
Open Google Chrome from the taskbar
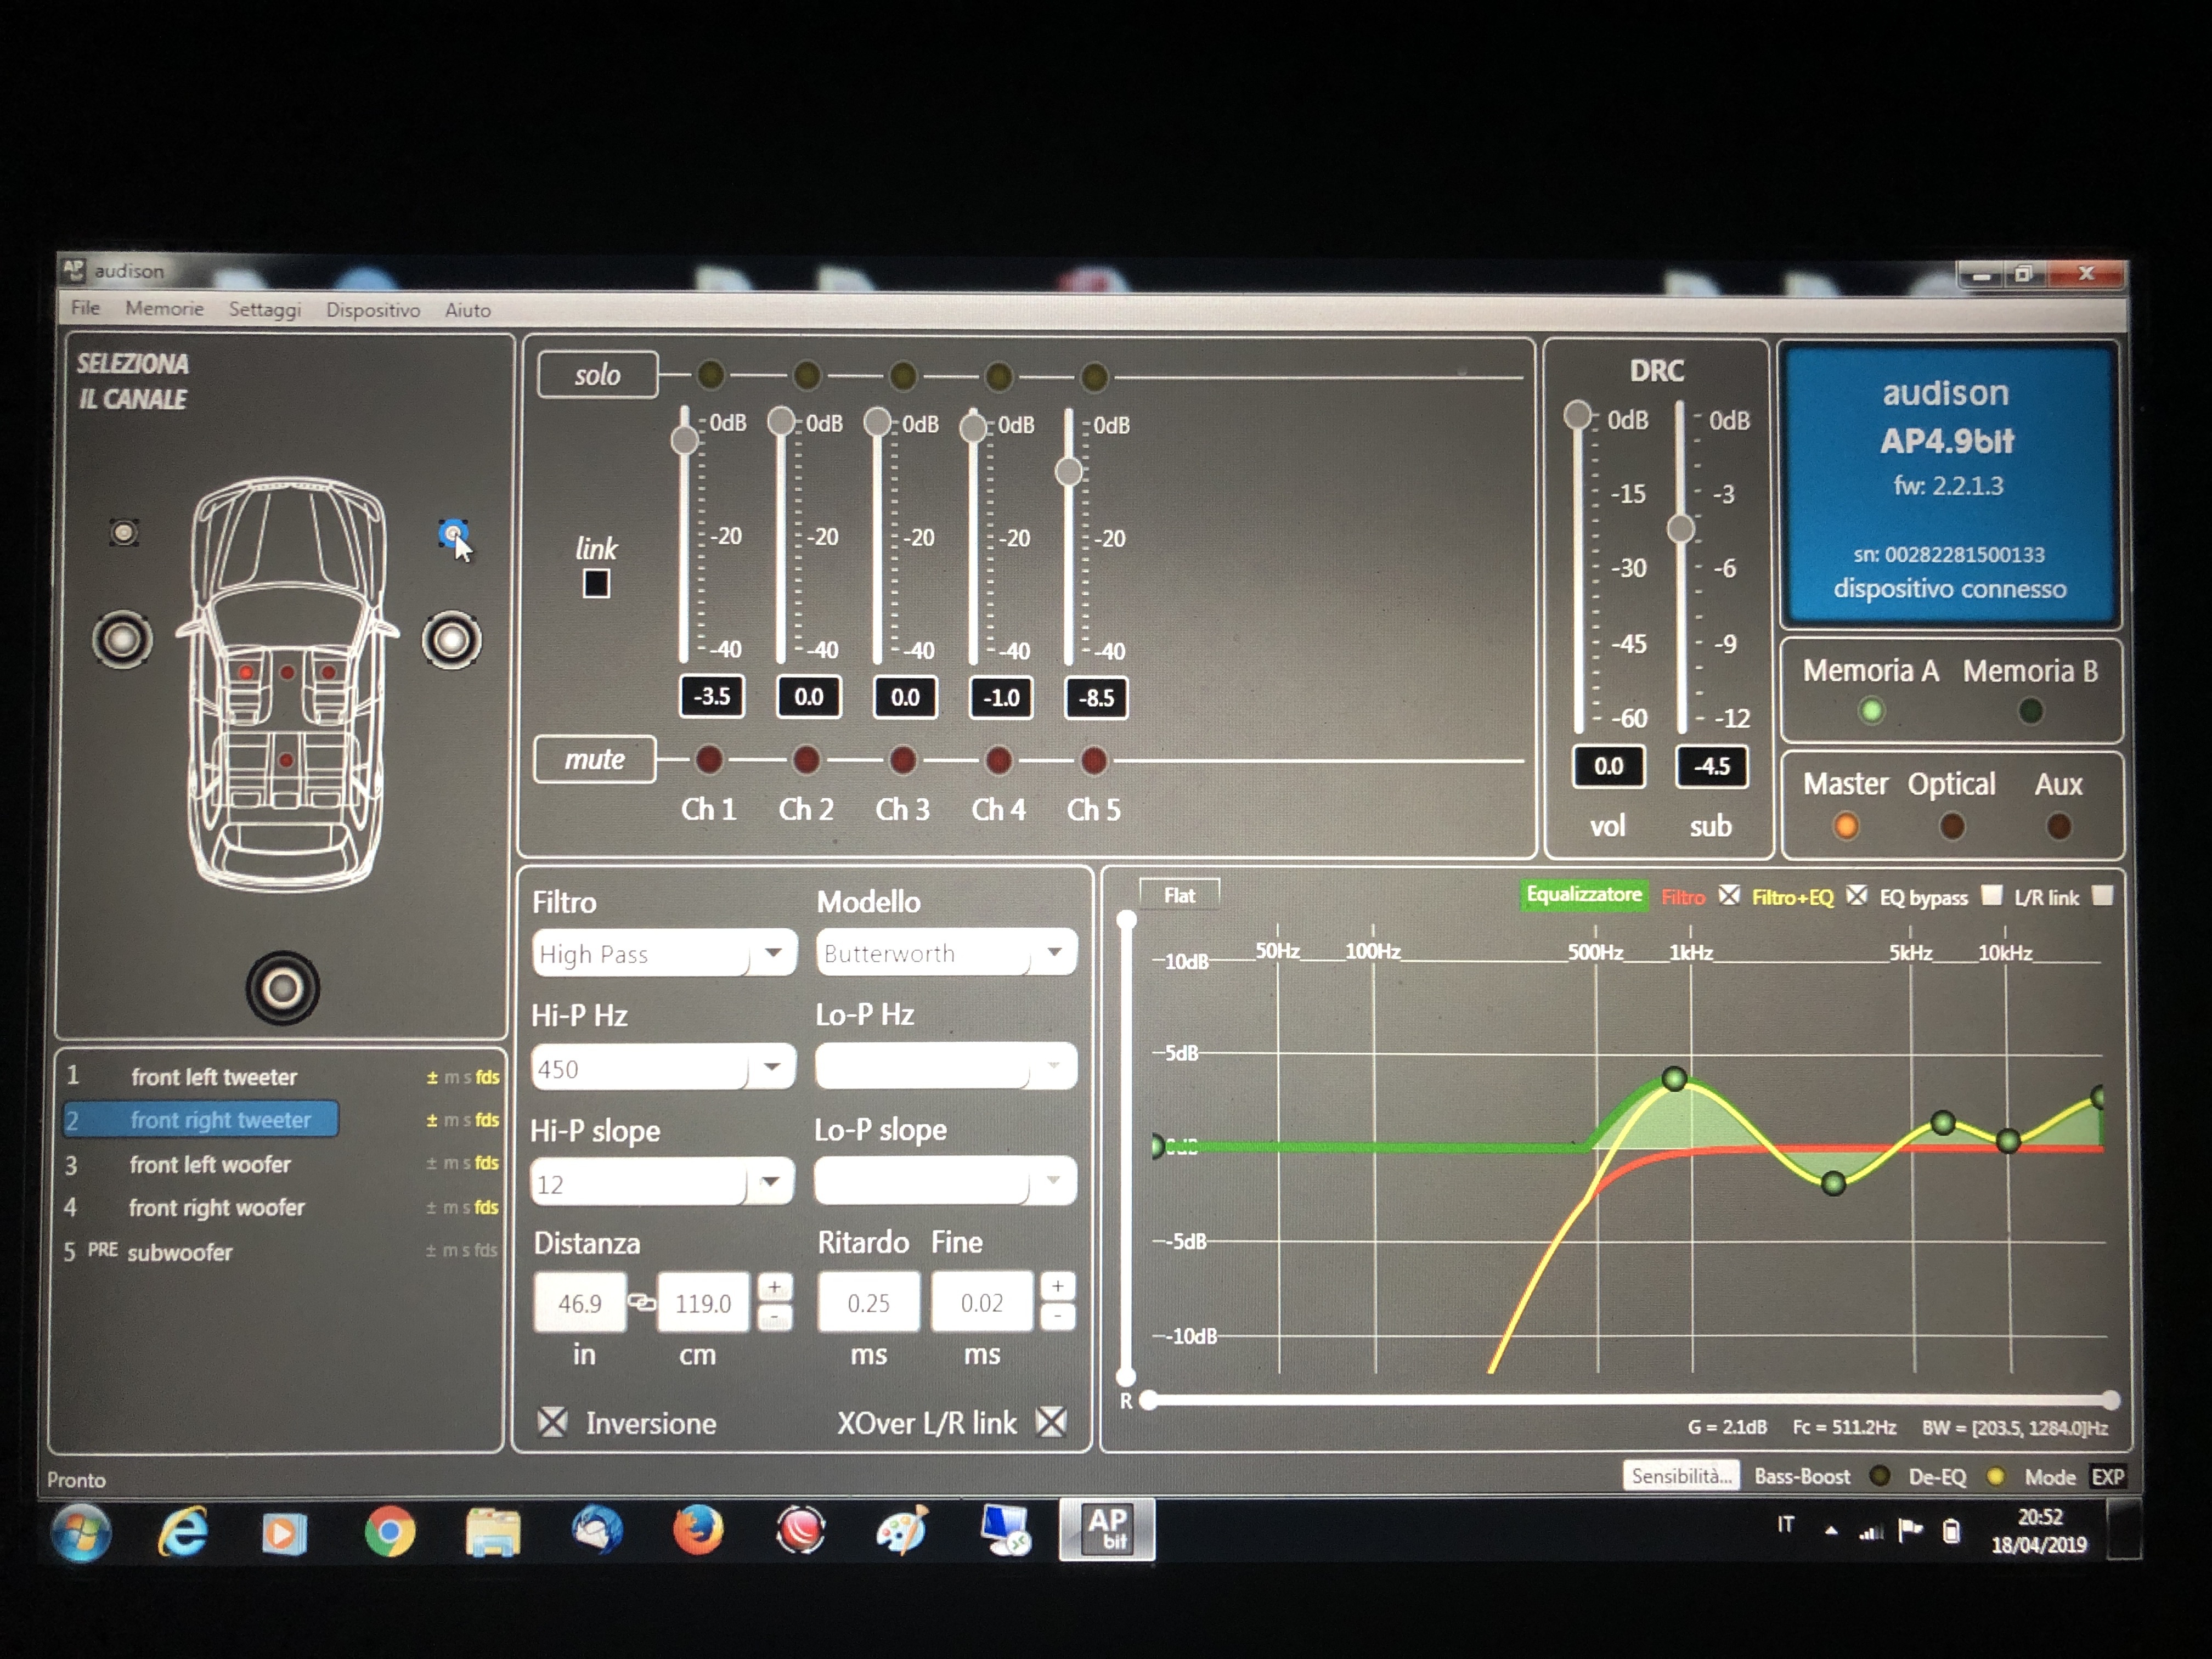click(x=389, y=1531)
